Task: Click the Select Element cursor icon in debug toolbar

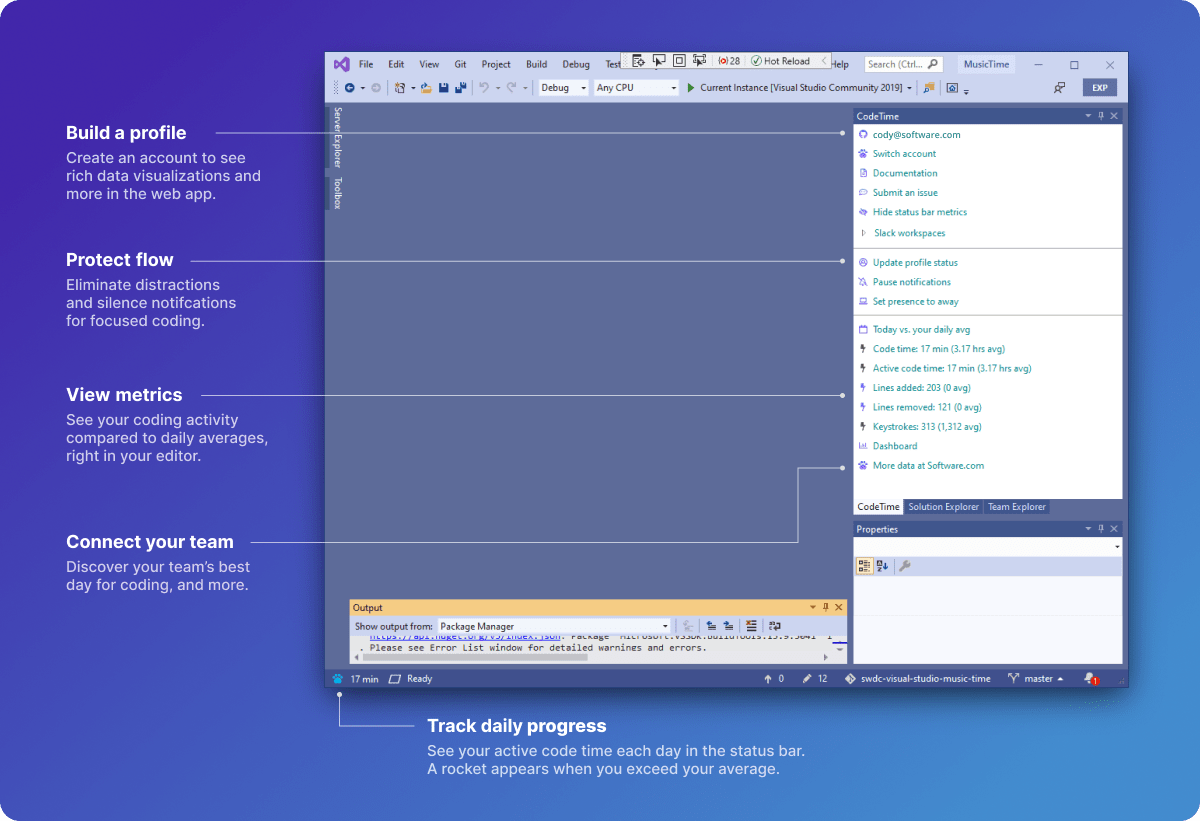Action: tap(659, 61)
